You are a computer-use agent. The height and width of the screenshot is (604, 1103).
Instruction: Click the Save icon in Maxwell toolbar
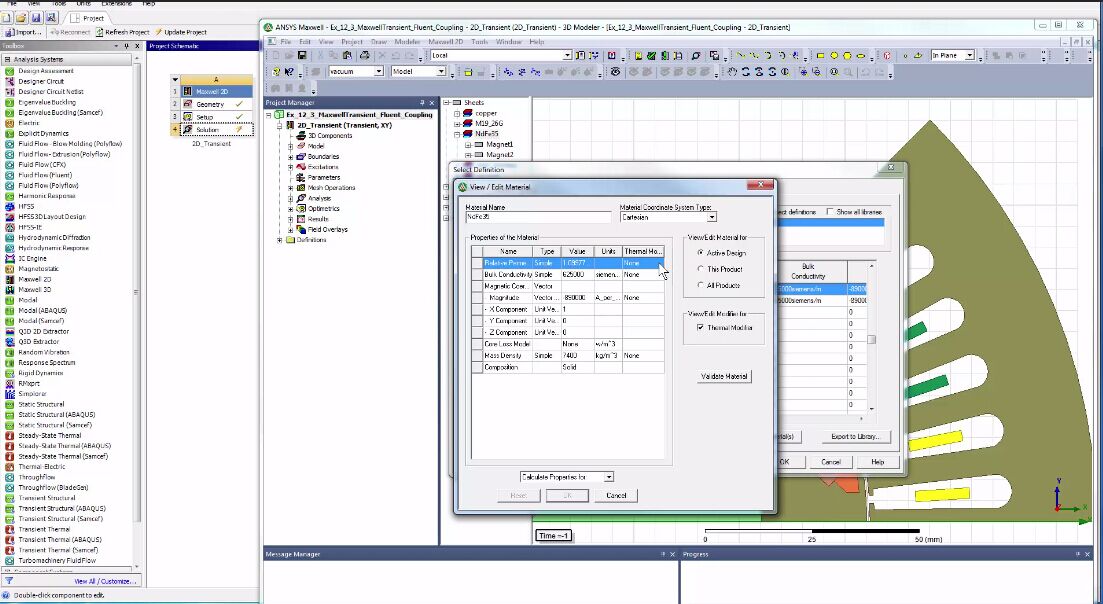click(302, 56)
